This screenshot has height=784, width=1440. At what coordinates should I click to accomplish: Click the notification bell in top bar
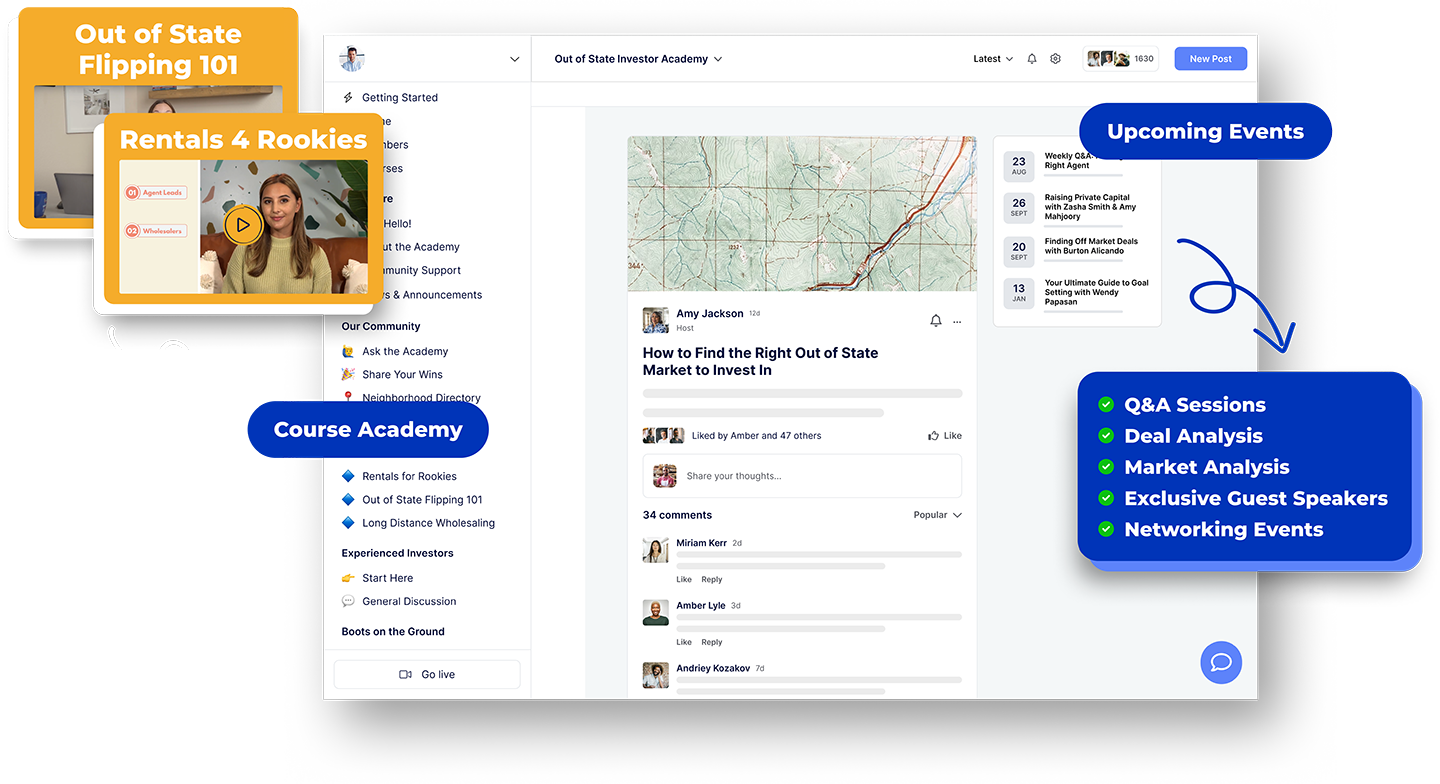click(1032, 59)
